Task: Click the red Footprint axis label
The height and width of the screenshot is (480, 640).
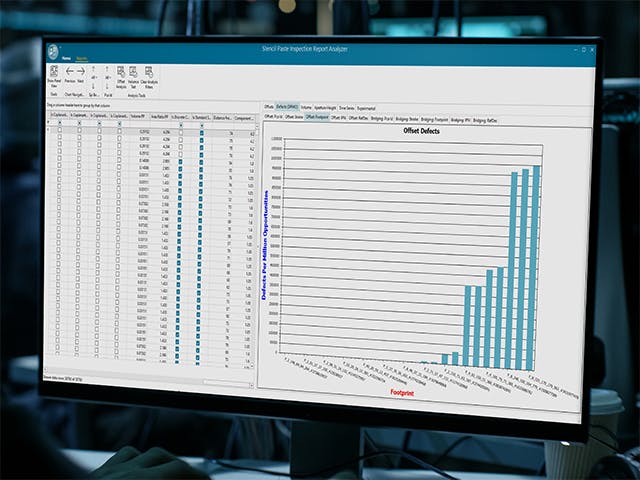Action: tap(402, 393)
